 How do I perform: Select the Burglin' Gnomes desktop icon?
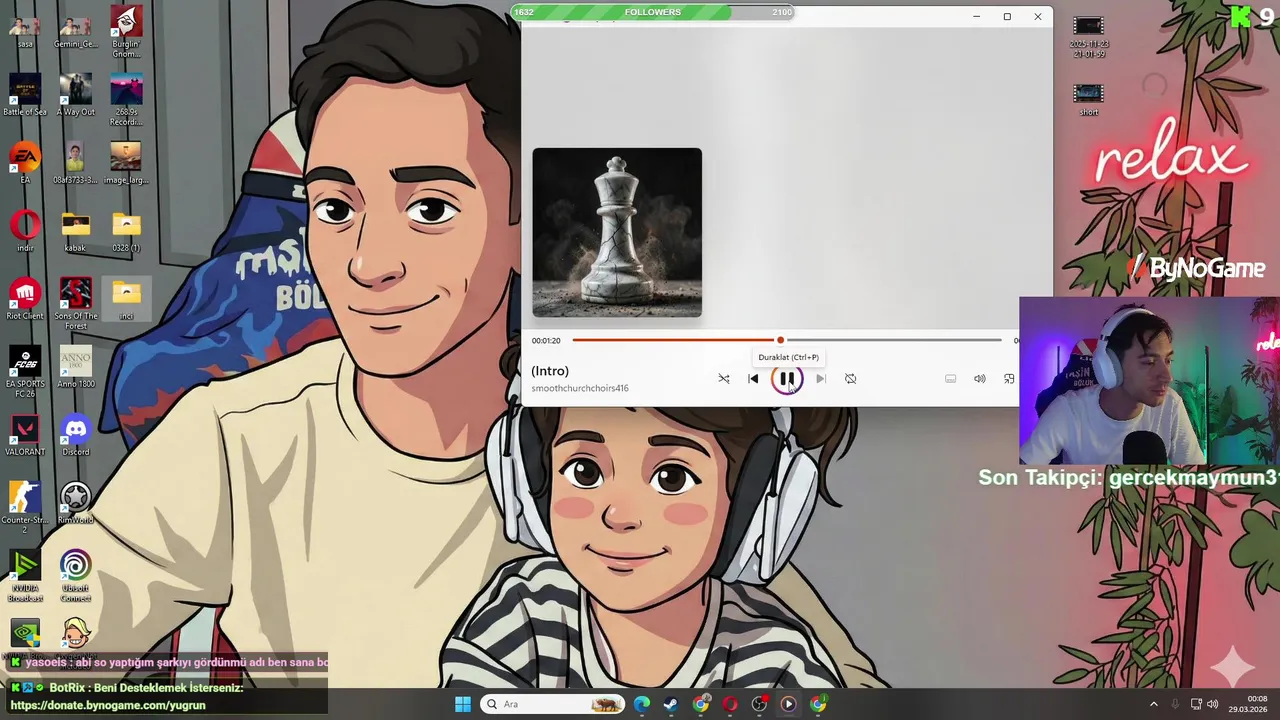(126, 31)
